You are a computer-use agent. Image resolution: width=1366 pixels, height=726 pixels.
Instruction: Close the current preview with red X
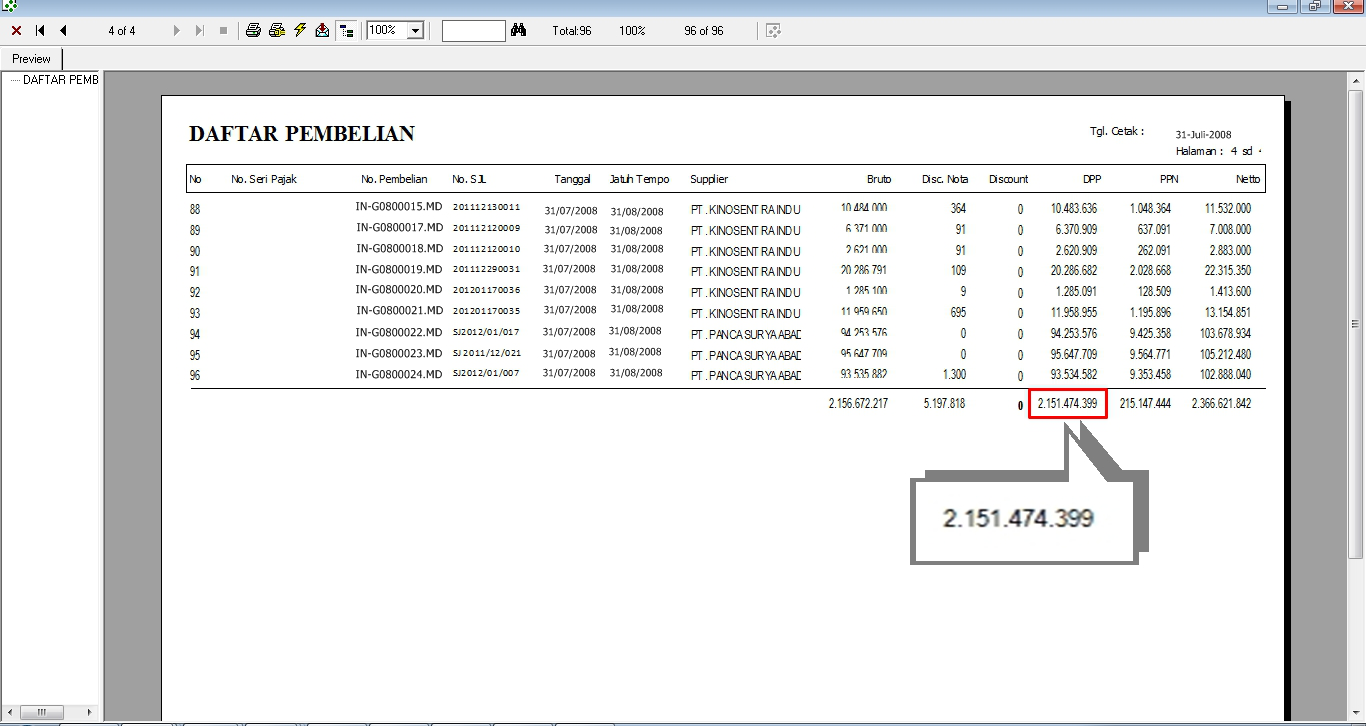pos(16,31)
